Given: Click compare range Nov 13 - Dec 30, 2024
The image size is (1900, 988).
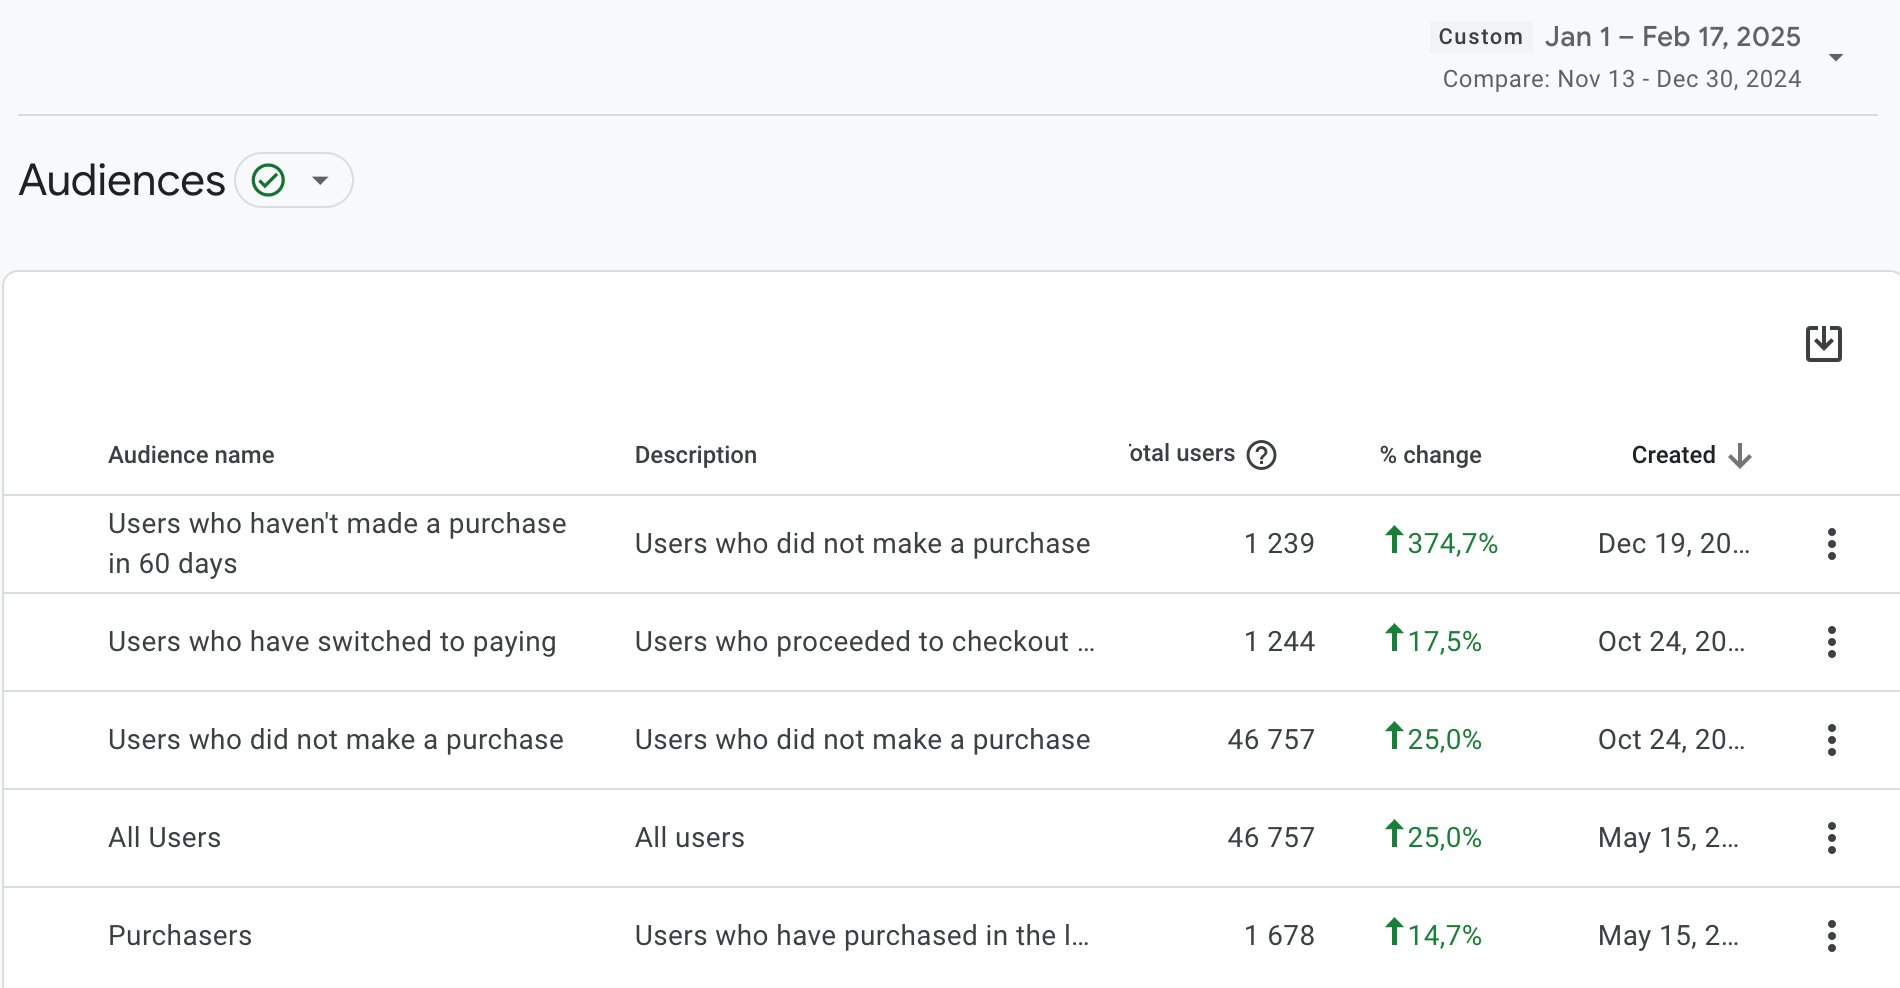Looking at the screenshot, I should tap(1622, 79).
